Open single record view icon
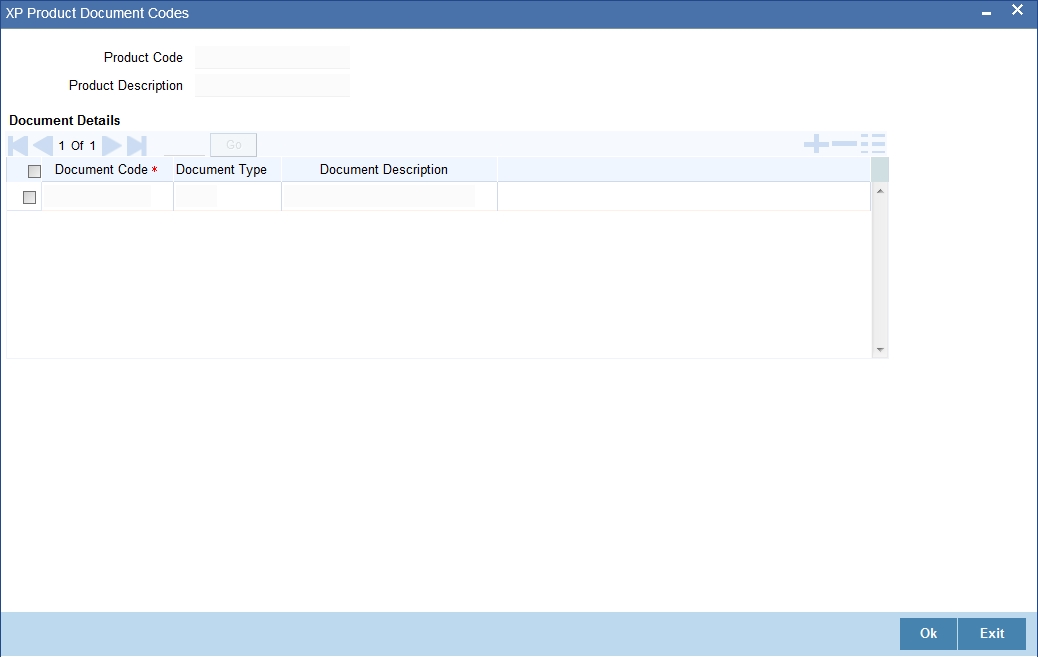Viewport: 1038px width, 658px height. pos(873,144)
